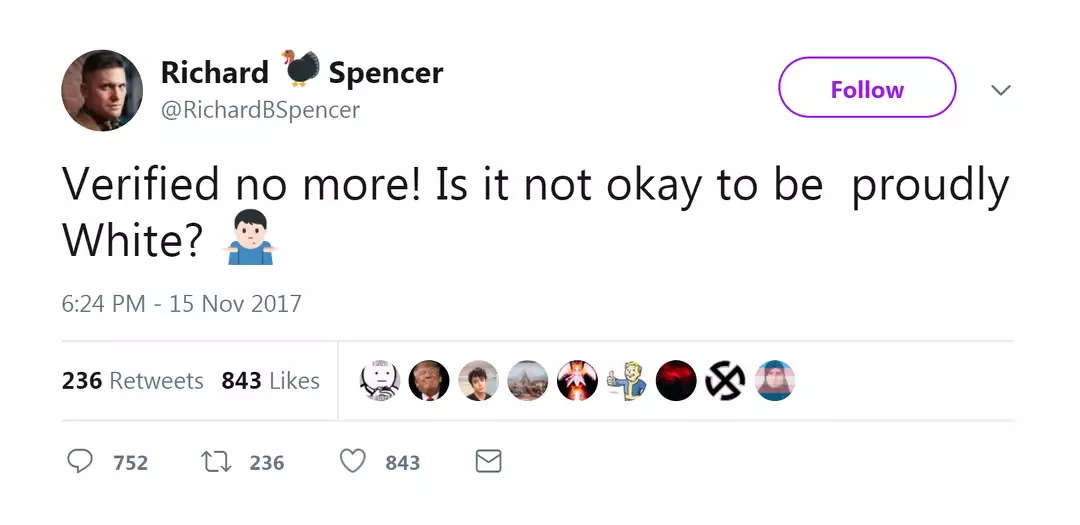
Task: Click the reply speech bubble icon
Action: [80, 461]
